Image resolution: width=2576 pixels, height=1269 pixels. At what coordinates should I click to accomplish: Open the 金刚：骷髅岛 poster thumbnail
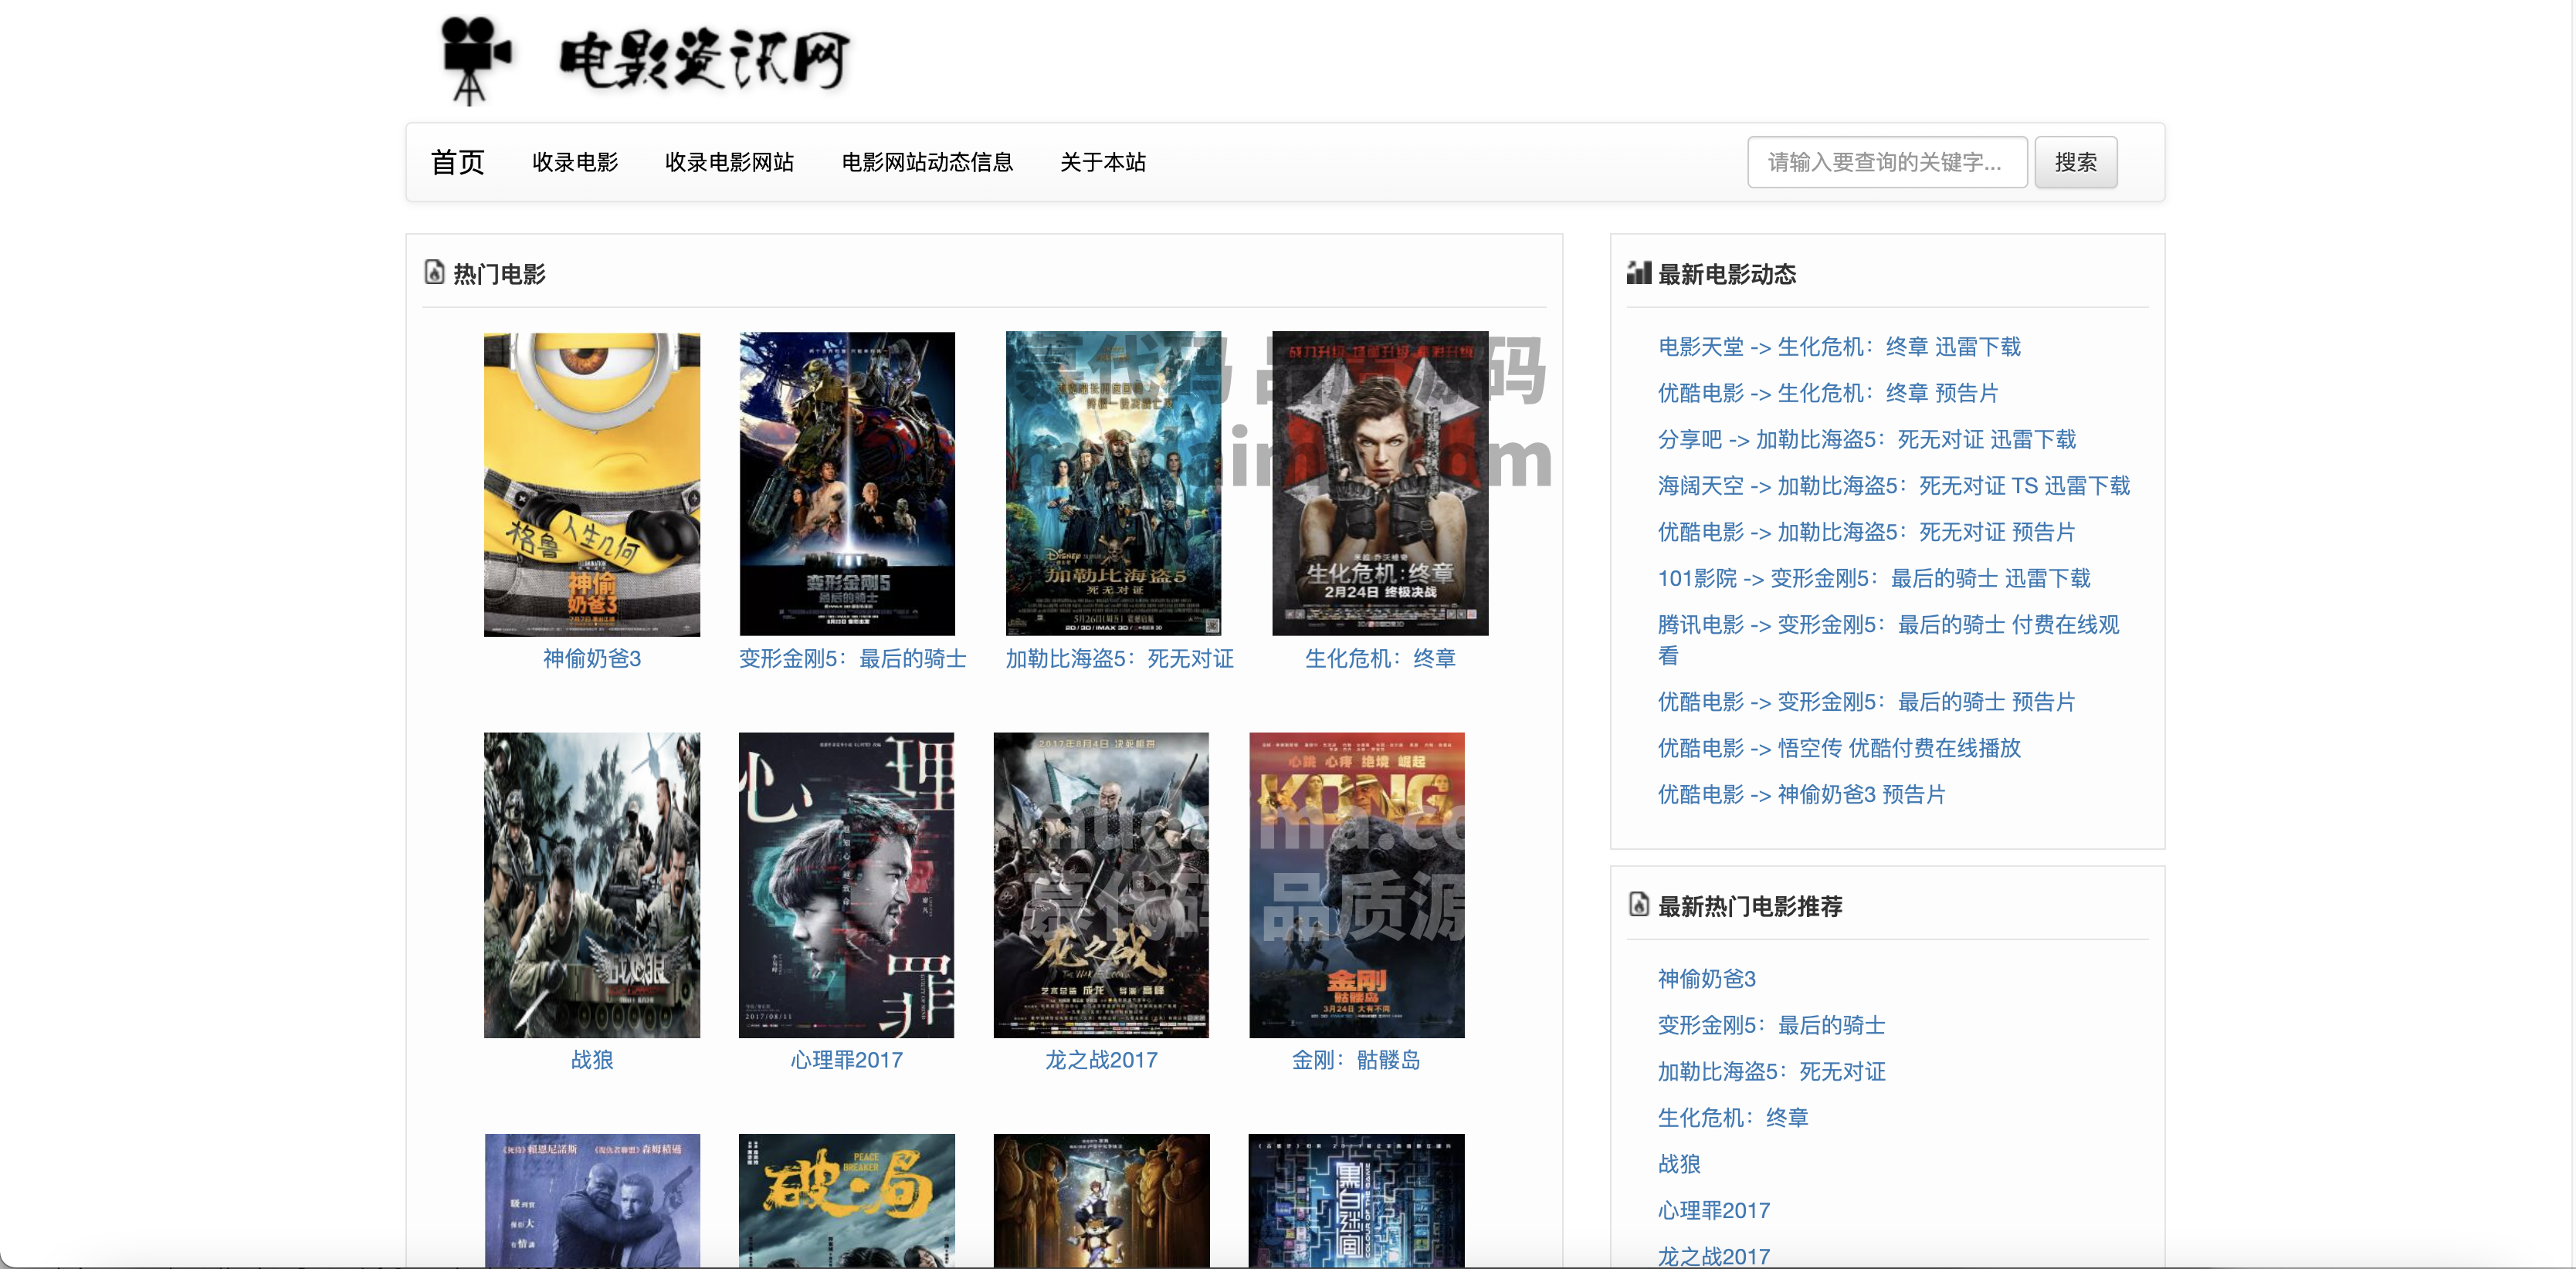1356,885
